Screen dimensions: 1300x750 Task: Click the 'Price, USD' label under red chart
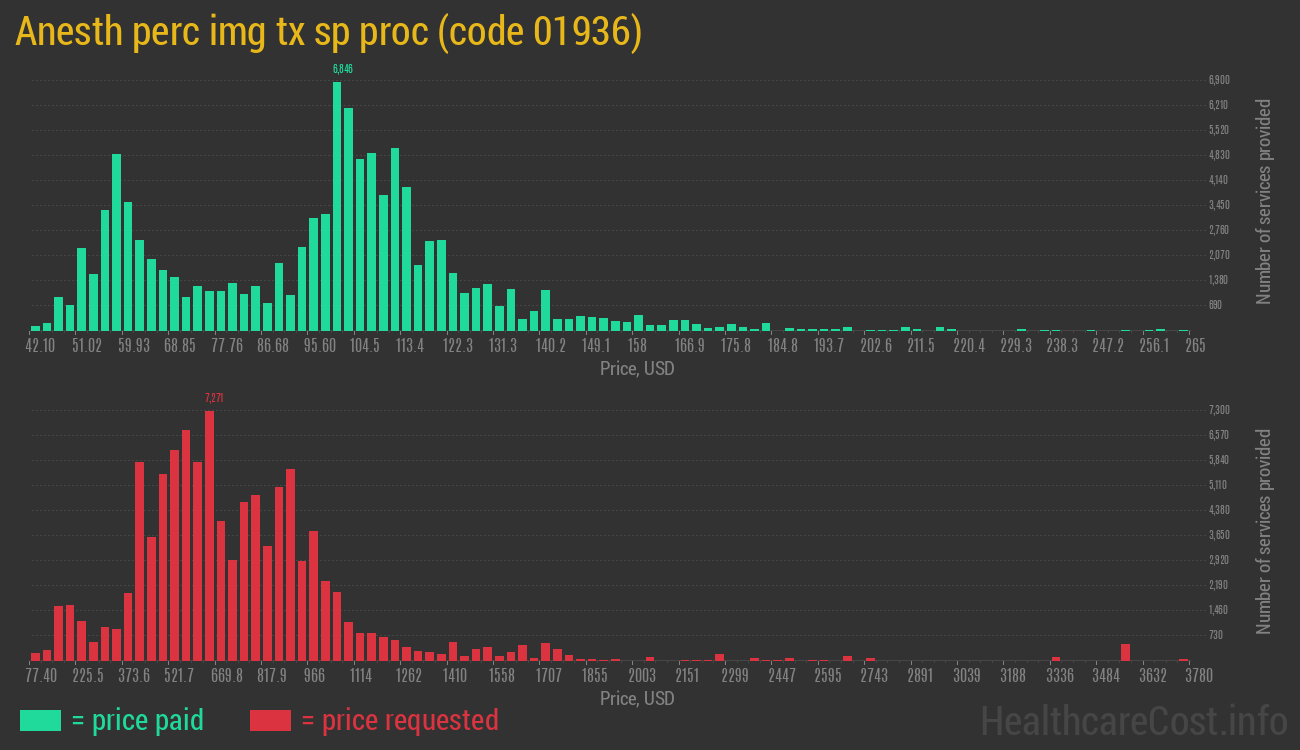[637, 698]
